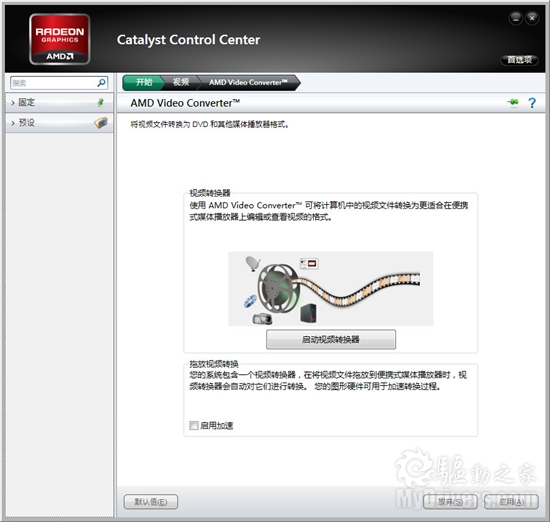Click the 启动视频转换器 button
The width and height of the screenshot is (550, 522).
(x=331, y=339)
